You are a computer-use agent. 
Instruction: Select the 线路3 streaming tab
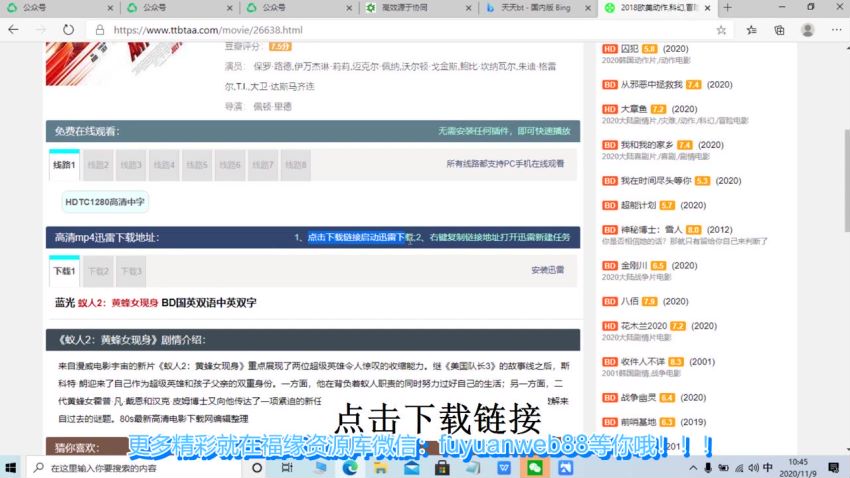(131, 165)
